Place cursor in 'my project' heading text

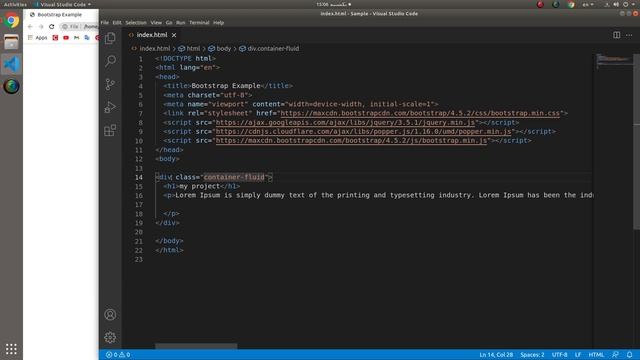click(200, 186)
